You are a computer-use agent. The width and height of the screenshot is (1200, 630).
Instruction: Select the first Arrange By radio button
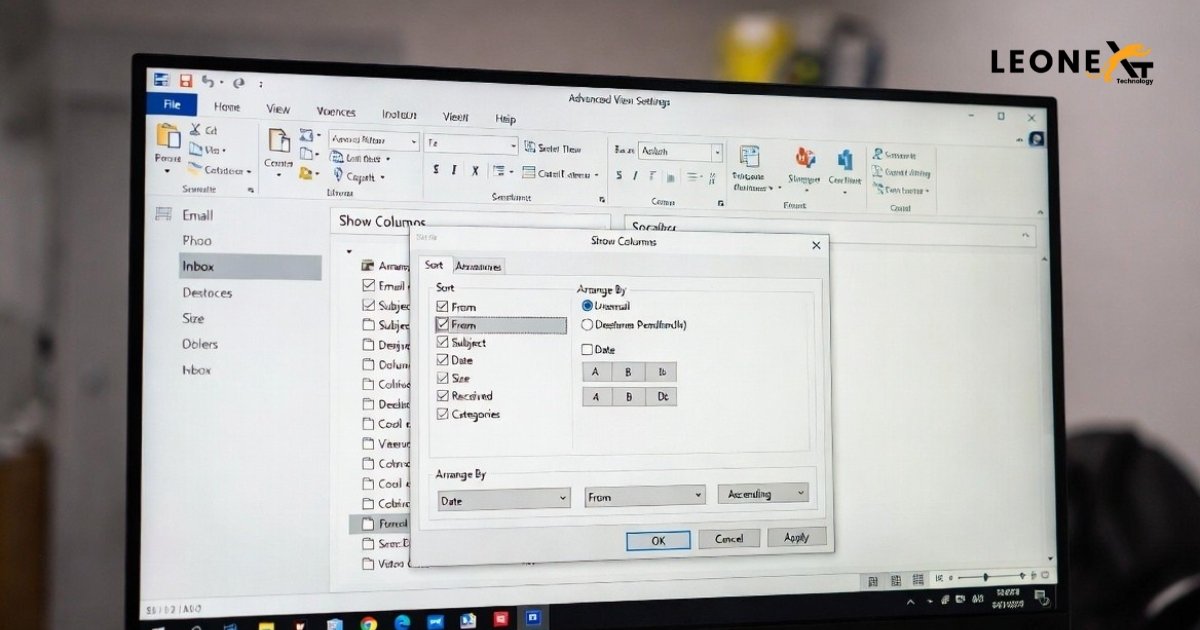click(x=587, y=306)
